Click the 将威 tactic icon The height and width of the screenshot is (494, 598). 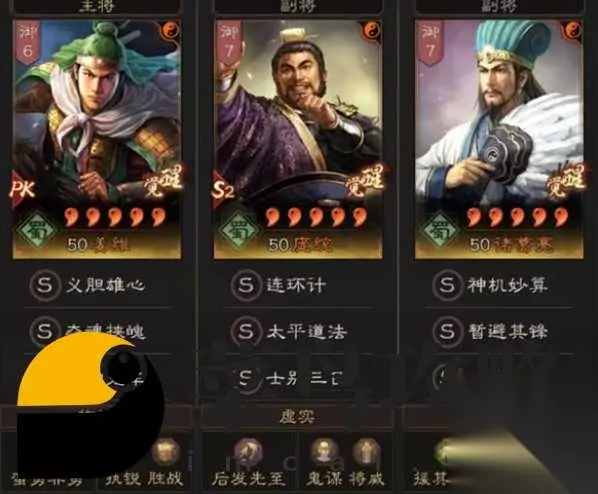(x=366, y=452)
